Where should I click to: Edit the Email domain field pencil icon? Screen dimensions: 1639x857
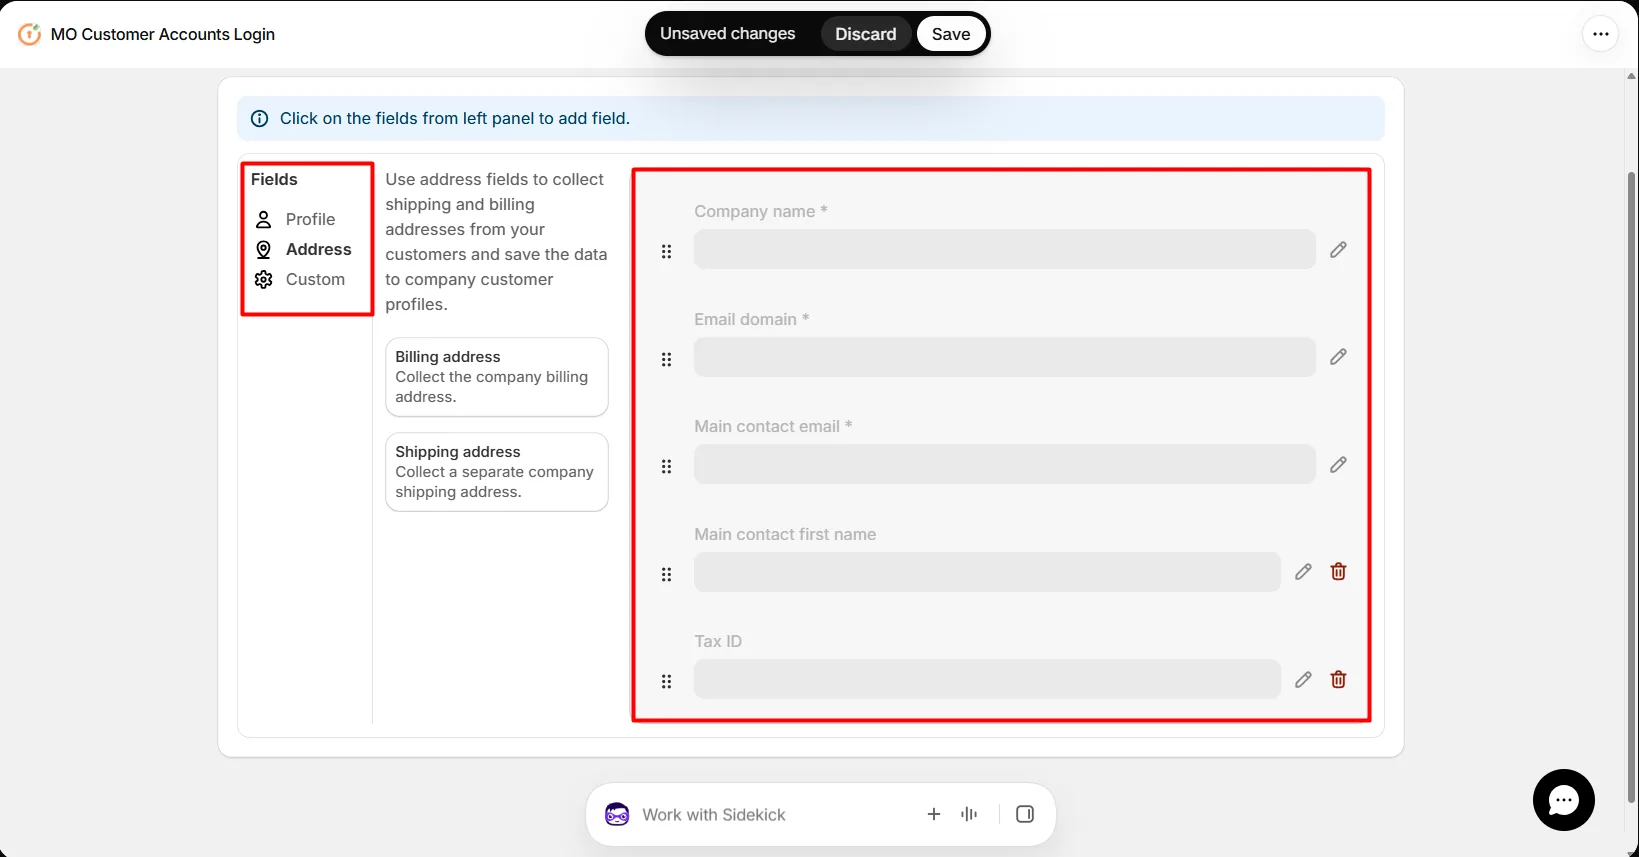tap(1338, 357)
